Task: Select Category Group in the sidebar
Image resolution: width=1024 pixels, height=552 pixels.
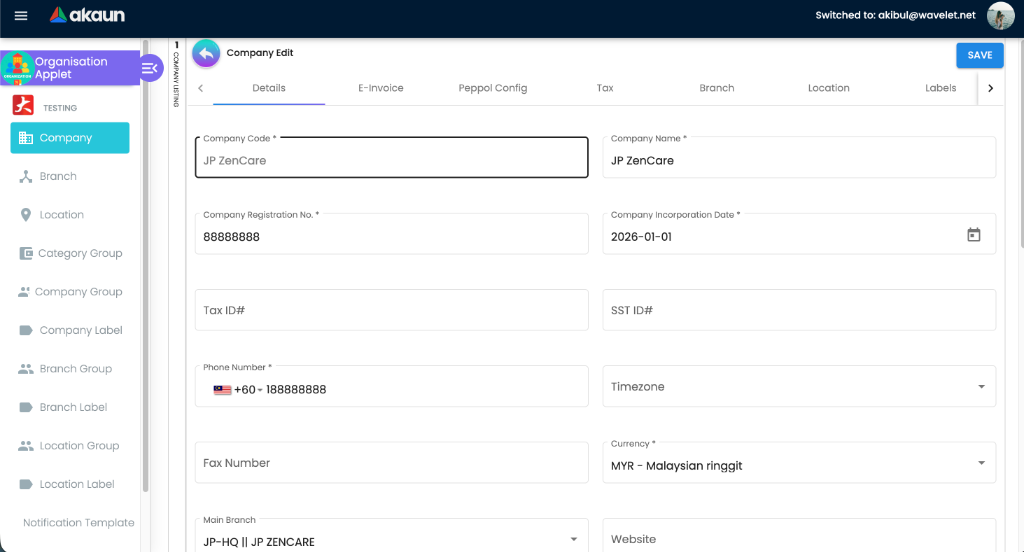Action: point(70,253)
